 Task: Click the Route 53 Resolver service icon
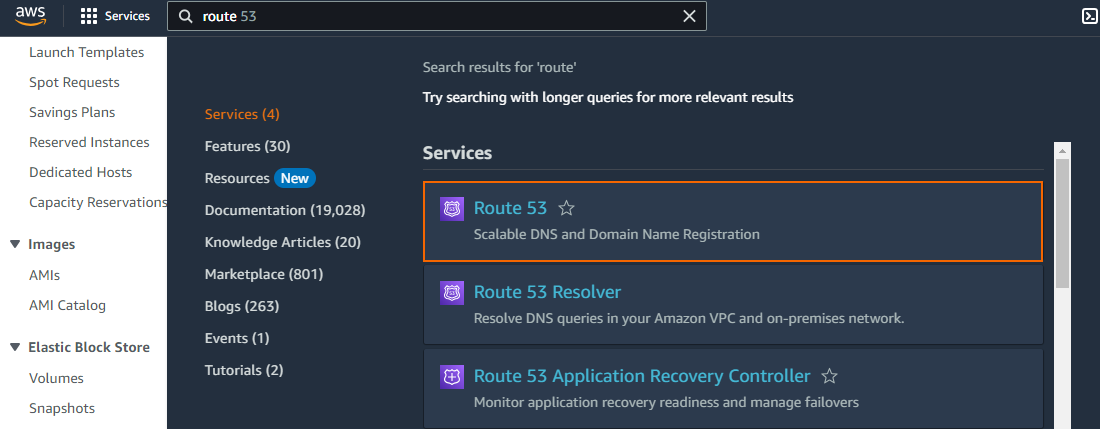click(452, 292)
